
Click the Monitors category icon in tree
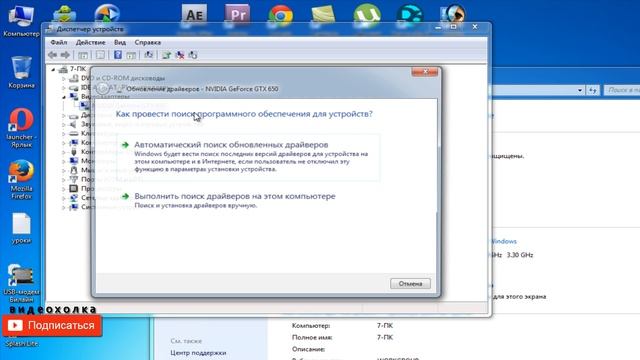pos(74,161)
